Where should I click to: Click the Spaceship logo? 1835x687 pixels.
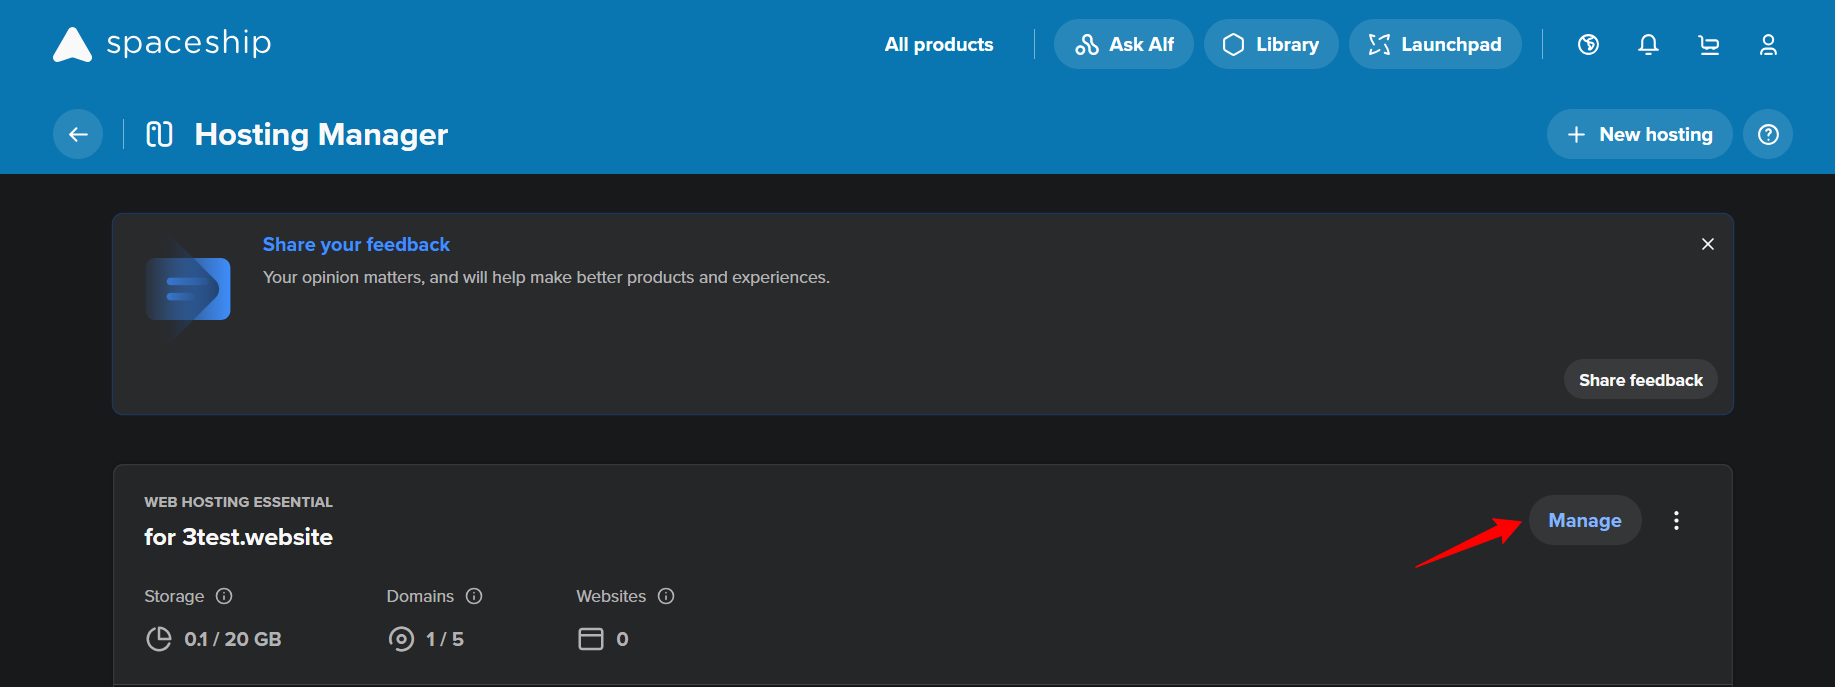[162, 44]
